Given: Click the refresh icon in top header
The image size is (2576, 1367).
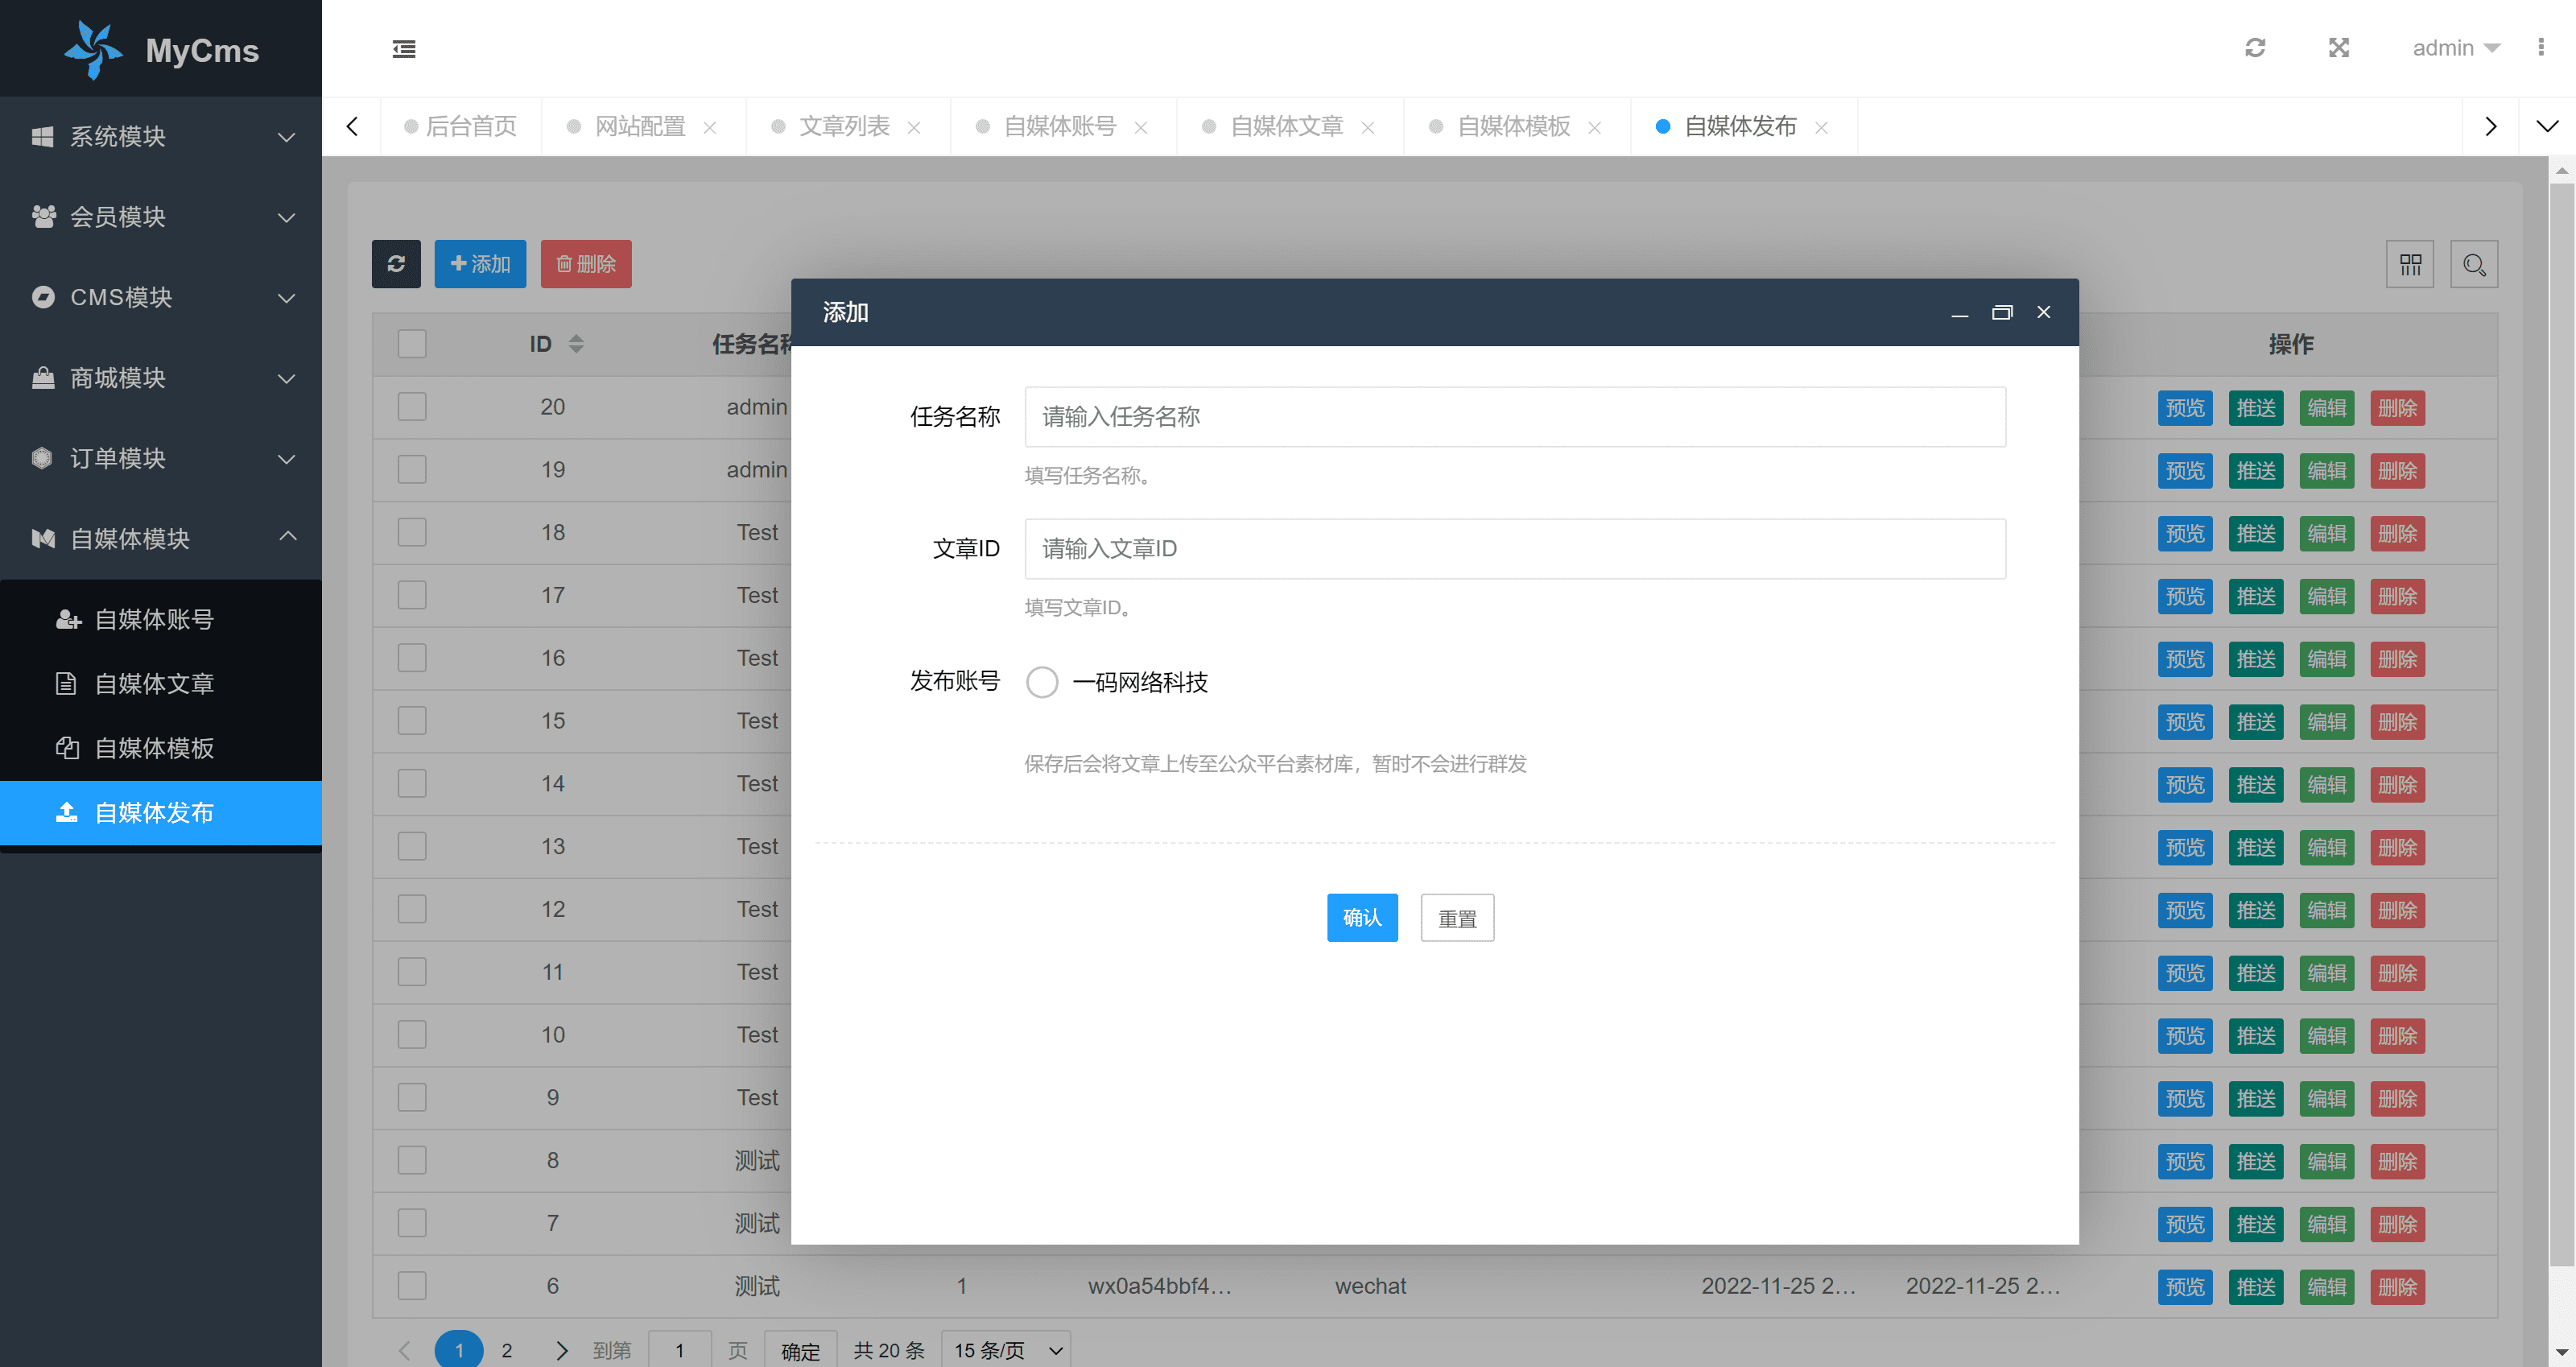Looking at the screenshot, I should (x=2254, y=48).
